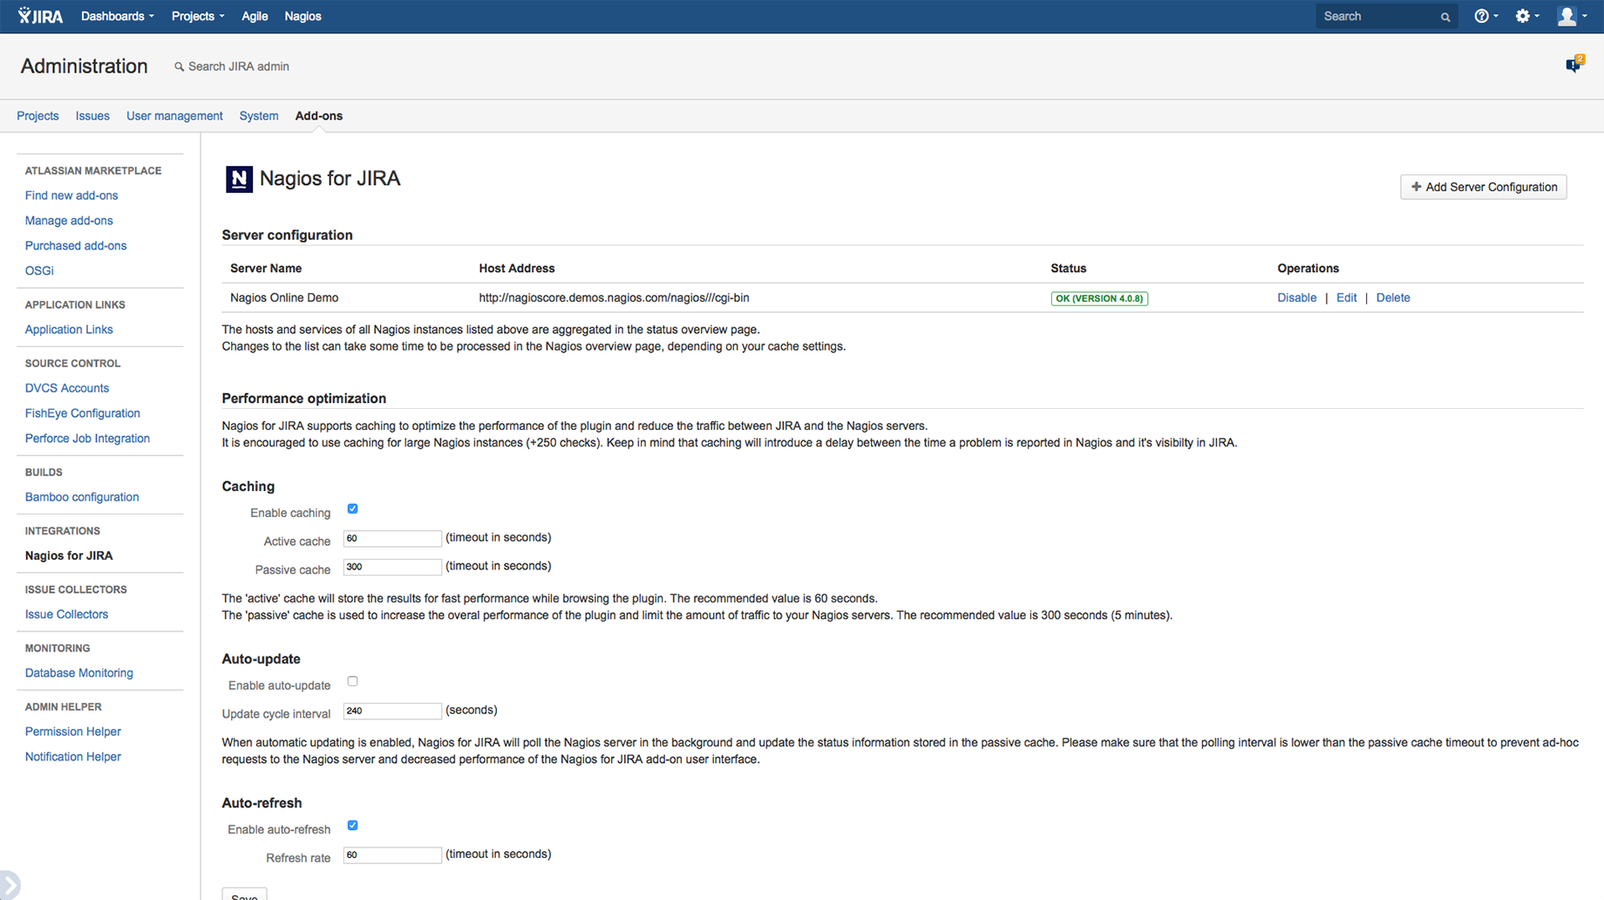This screenshot has width=1604, height=900.
Task: Open Manage add-ons link
Action: (69, 221)
